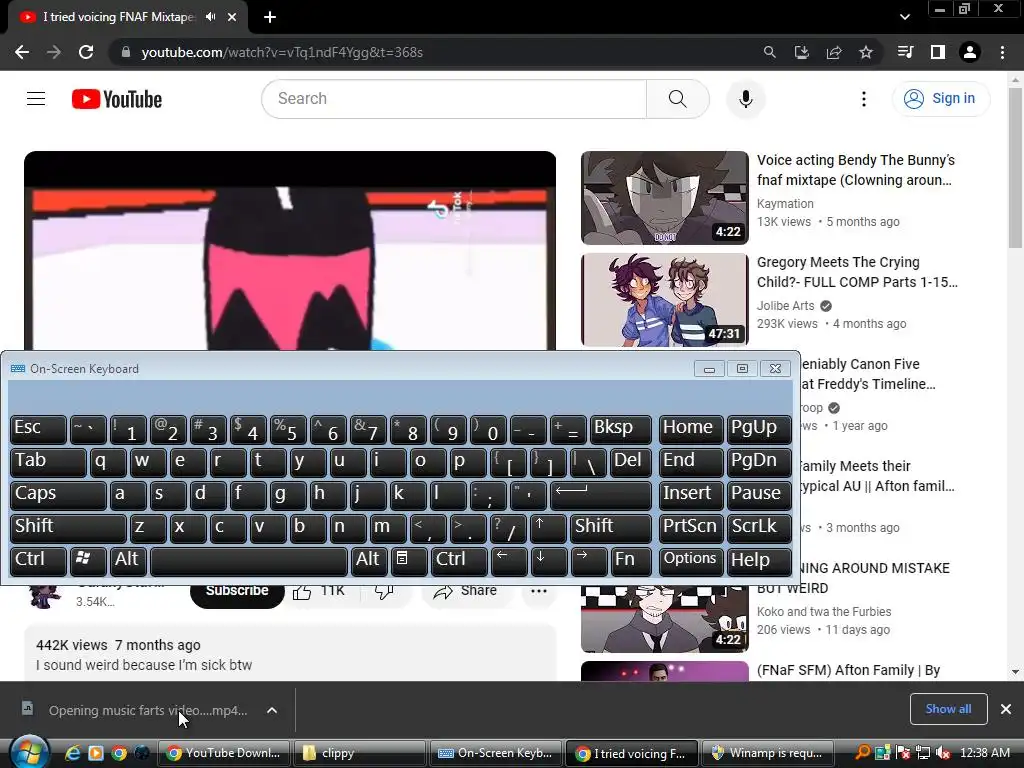Toggle the Windows logo key on keyboard
Viewport: 1024px width, 768px height.
point(88,561)
